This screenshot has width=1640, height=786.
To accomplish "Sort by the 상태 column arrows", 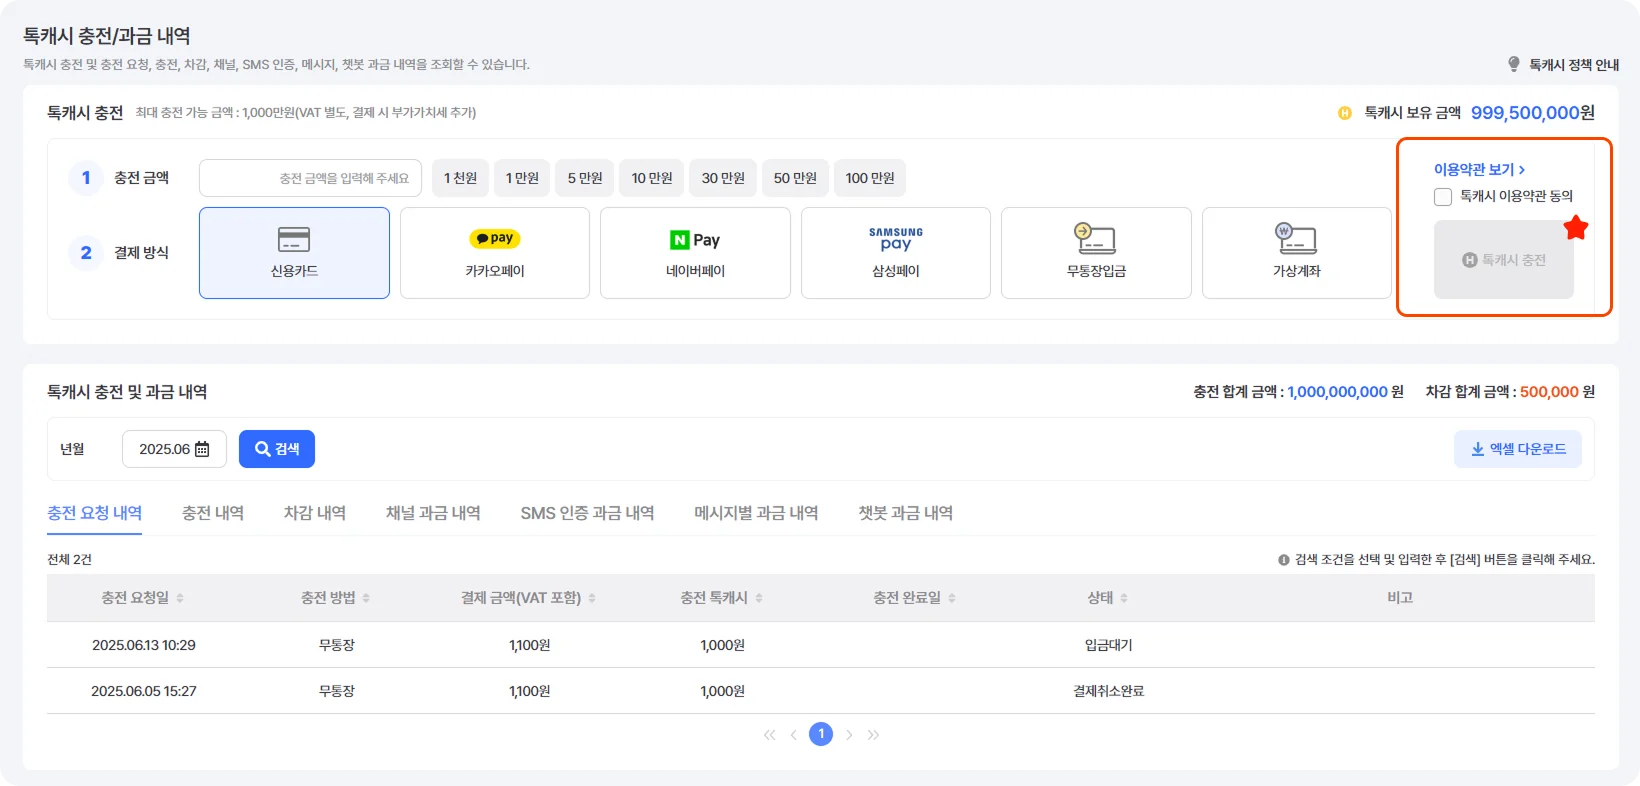I will pos(1124,598).
